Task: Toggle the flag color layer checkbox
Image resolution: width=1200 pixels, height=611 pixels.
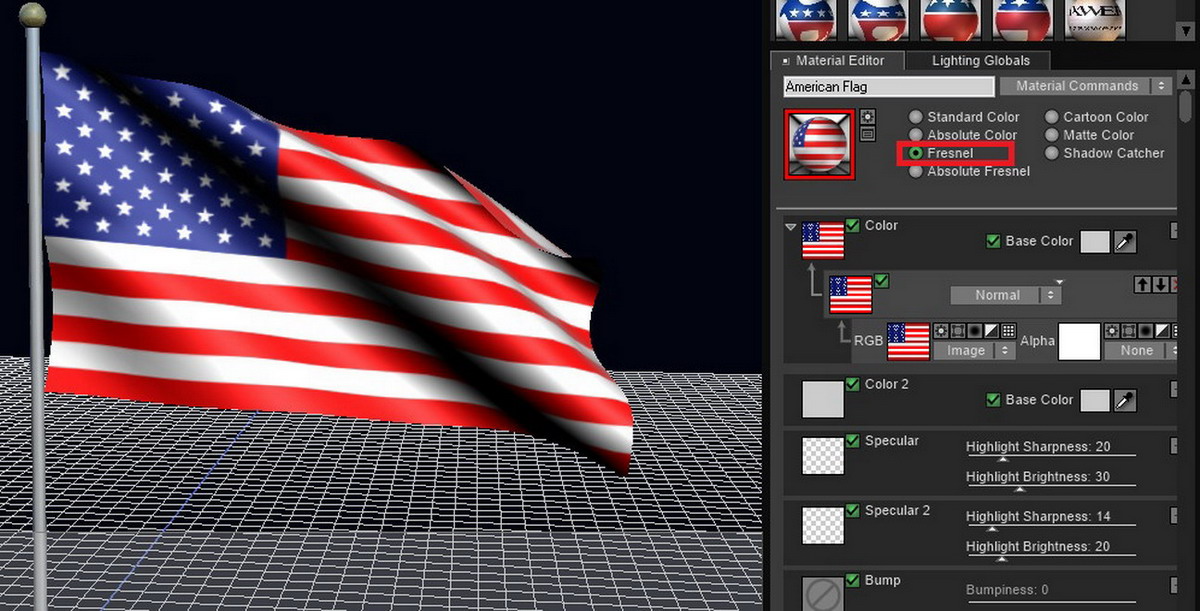Action: [881, 281]
